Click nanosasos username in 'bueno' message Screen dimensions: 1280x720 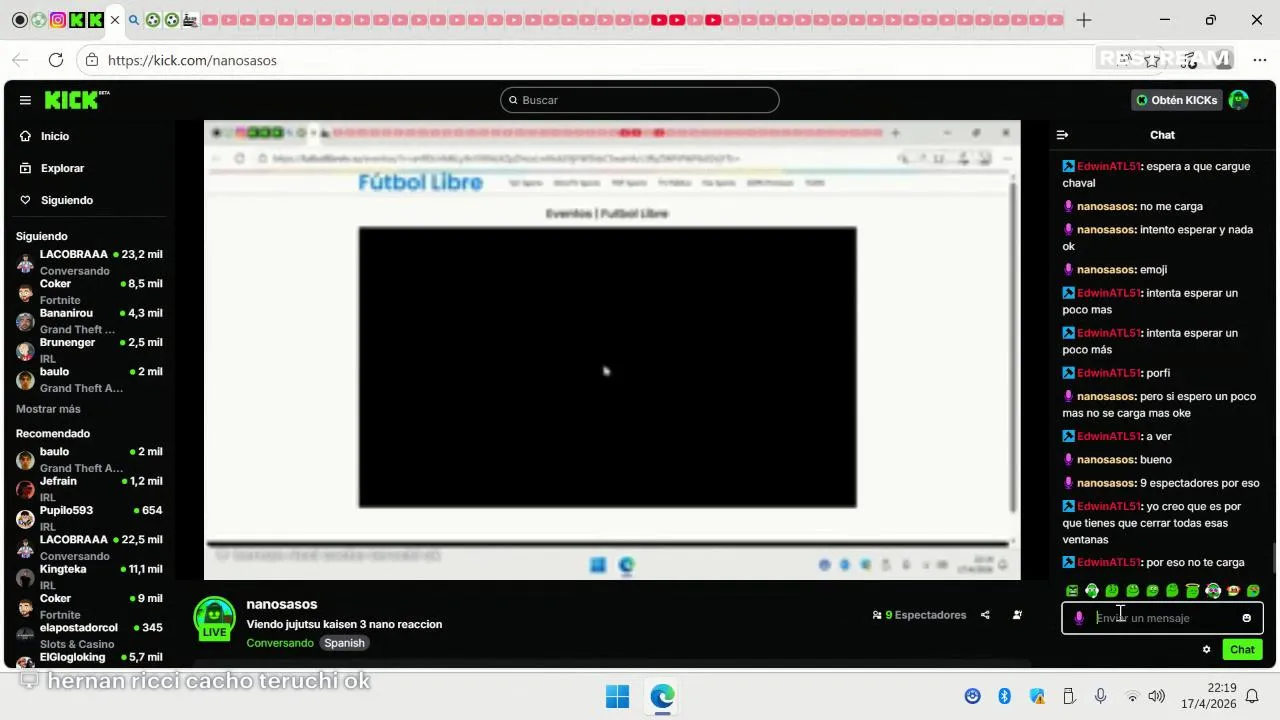1105,460
